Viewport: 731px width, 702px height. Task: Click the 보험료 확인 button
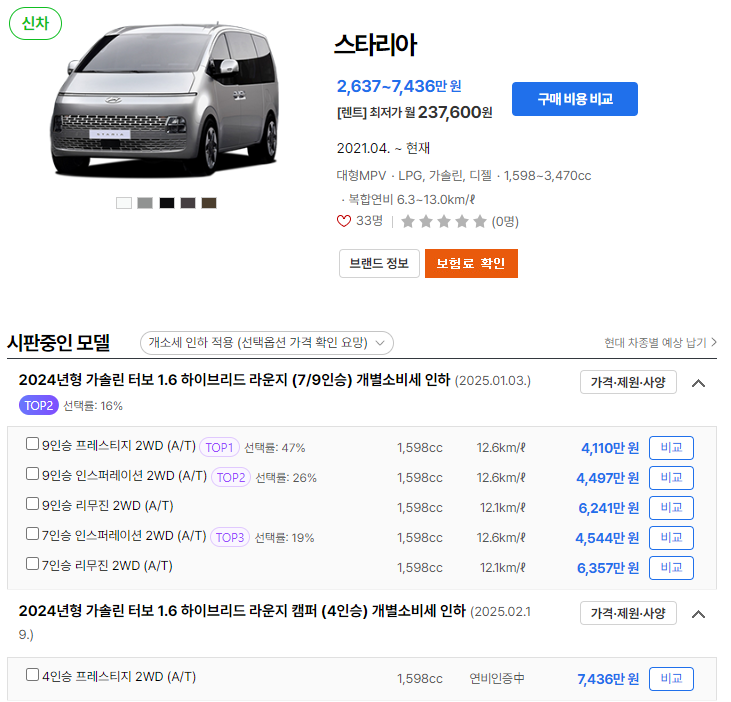pos(471,263)
